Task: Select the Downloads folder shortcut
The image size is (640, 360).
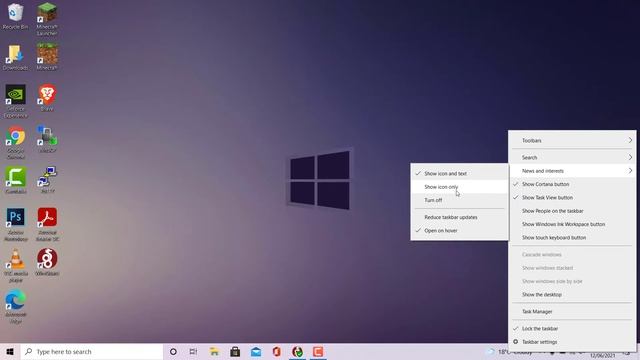Action: click(x=16, y=58)
